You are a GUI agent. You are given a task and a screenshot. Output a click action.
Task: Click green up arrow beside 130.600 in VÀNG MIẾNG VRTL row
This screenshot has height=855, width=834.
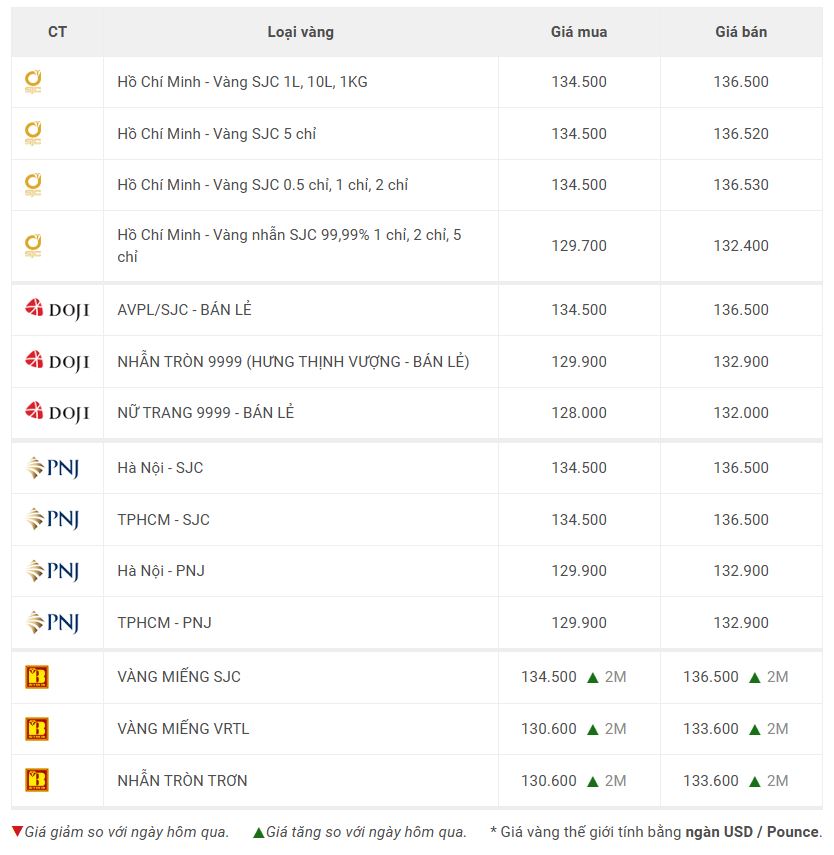tap(592, 730)
